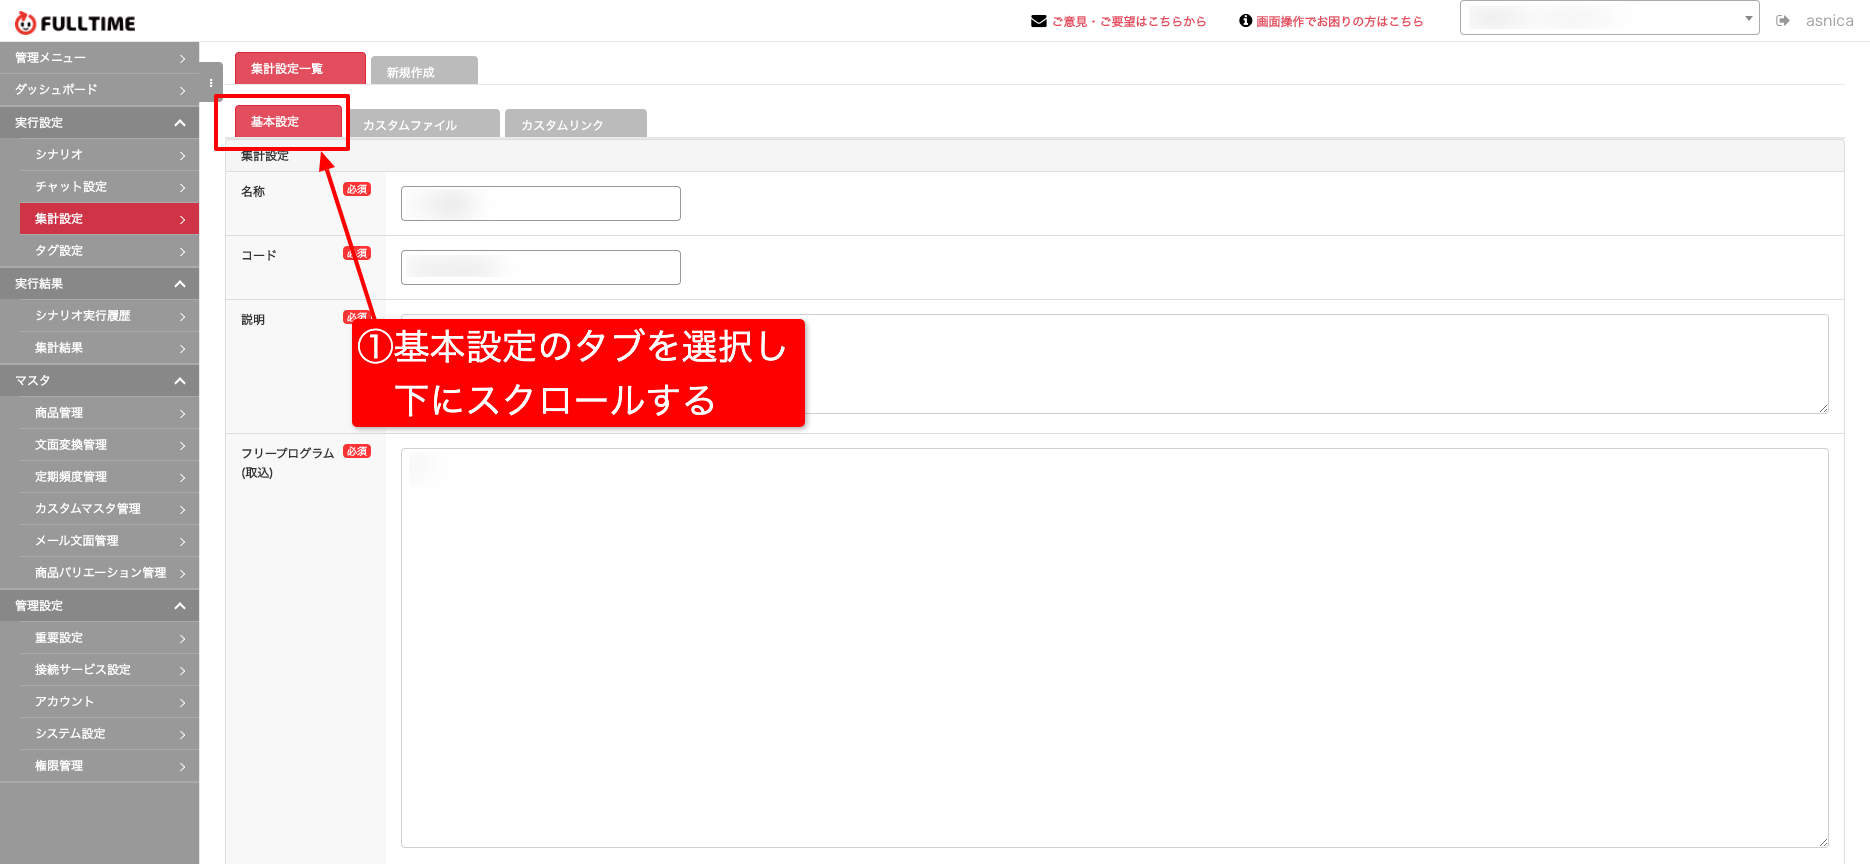Open the アカウント sidebar item
Viewport: 1870px width, 864px height.
110,701
